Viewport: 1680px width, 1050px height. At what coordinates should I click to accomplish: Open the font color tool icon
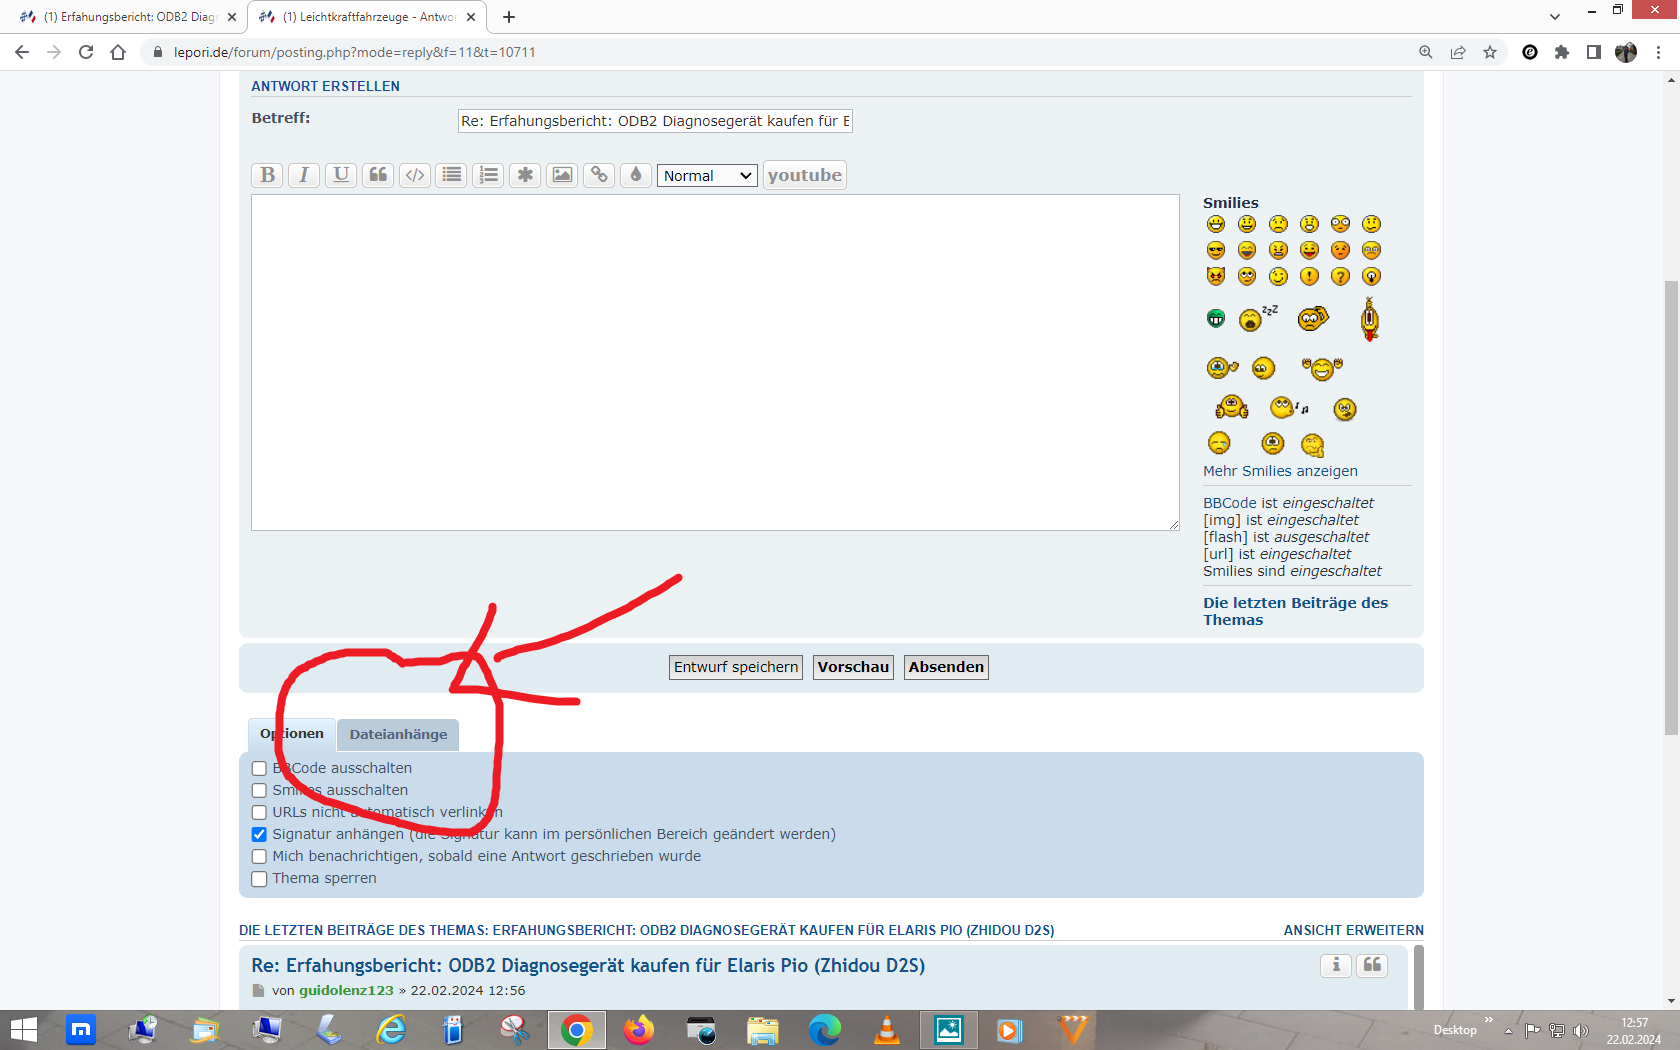[635, 175]
